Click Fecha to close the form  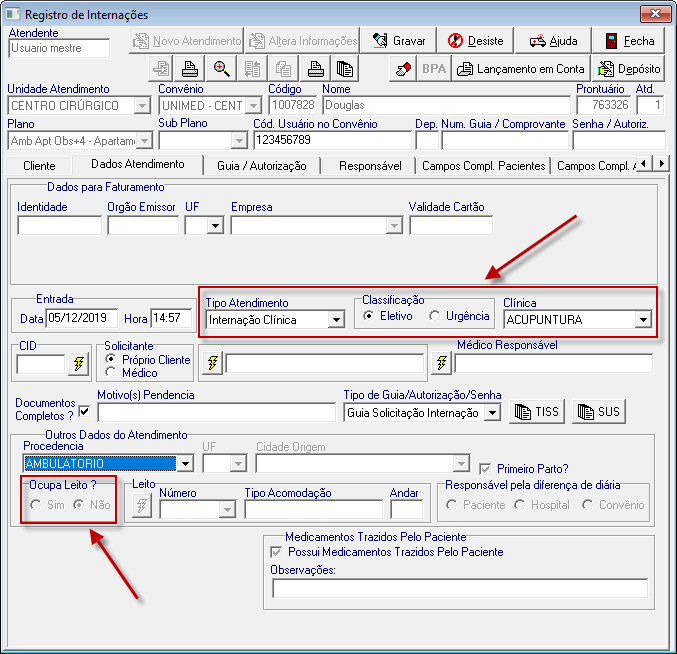[x=629, y=41]
